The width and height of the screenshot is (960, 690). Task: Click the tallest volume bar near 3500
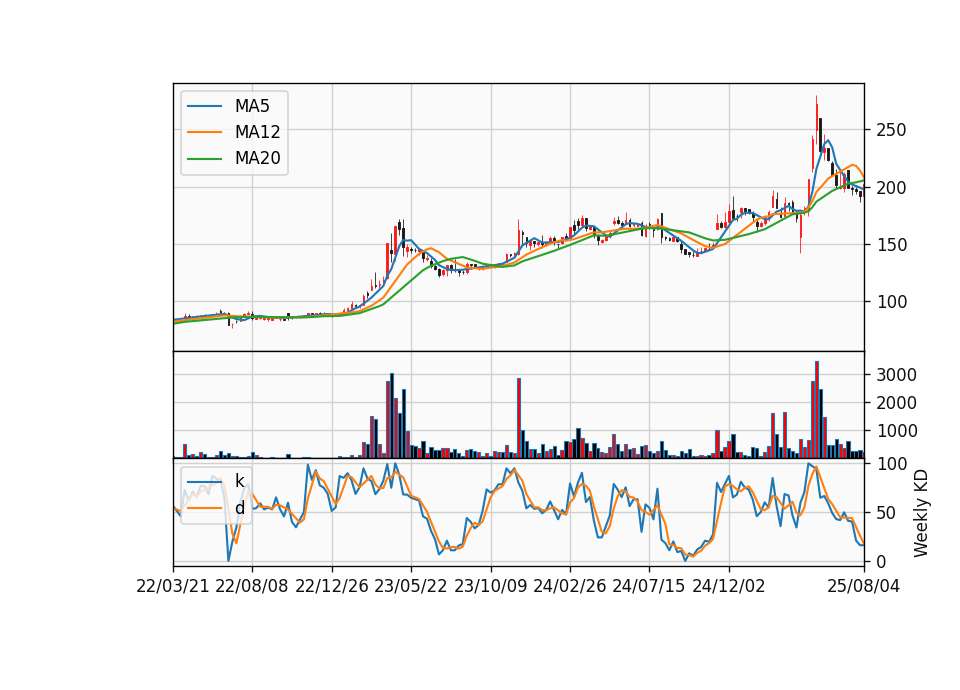(x=817, y=410)
